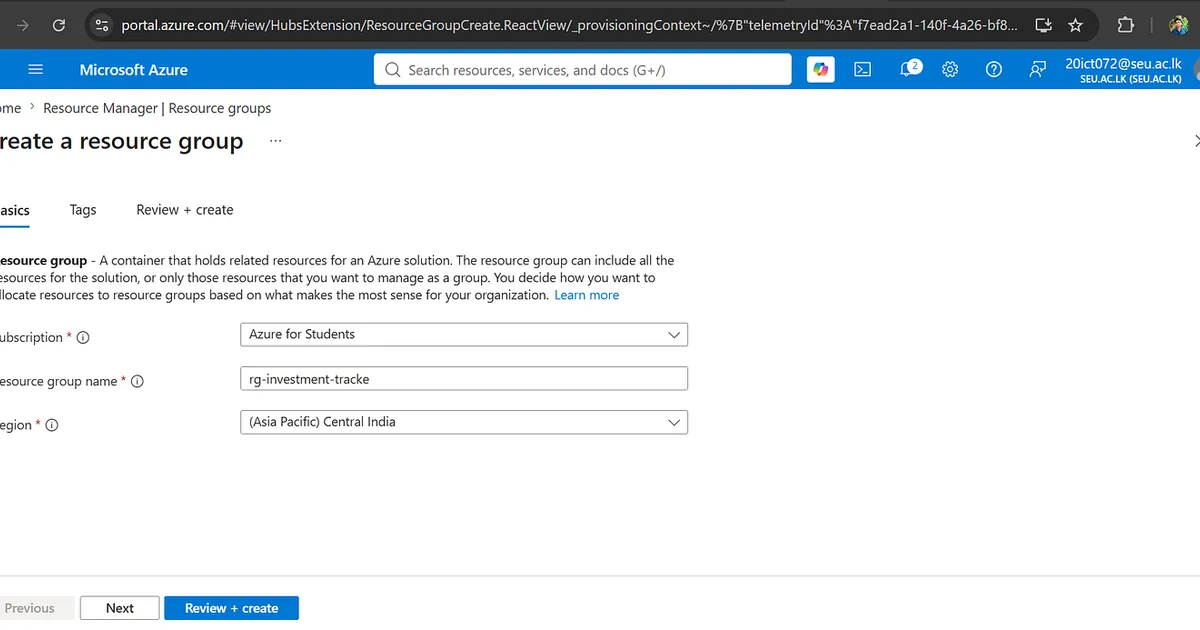
Task: Click the Search resources, services, and docs box
Action: [x=583, y=70]
